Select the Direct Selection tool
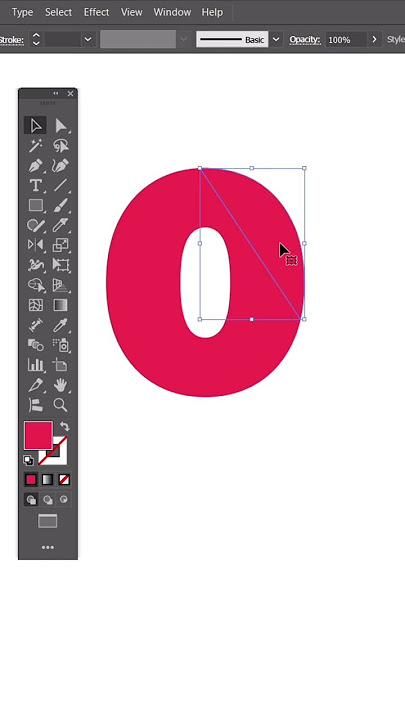The image size is (405, 720). pyautogui.click(x=61, y=125)
